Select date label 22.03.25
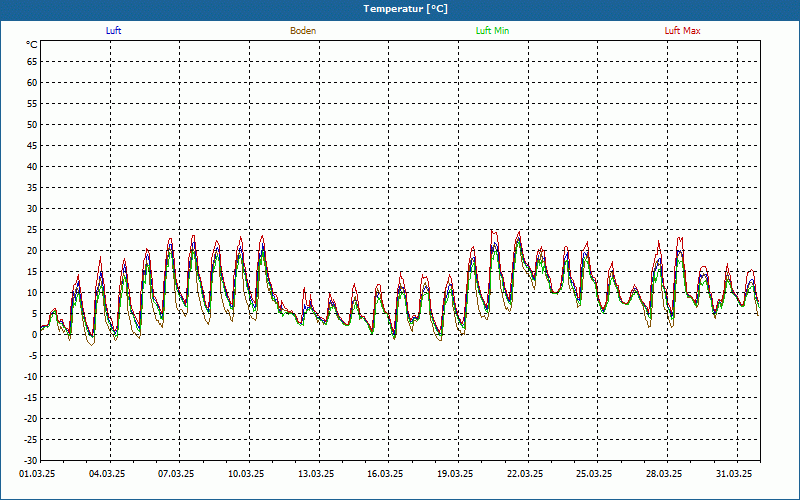The height and width of the screenshot is (500, 800). [x=526, y=474]
